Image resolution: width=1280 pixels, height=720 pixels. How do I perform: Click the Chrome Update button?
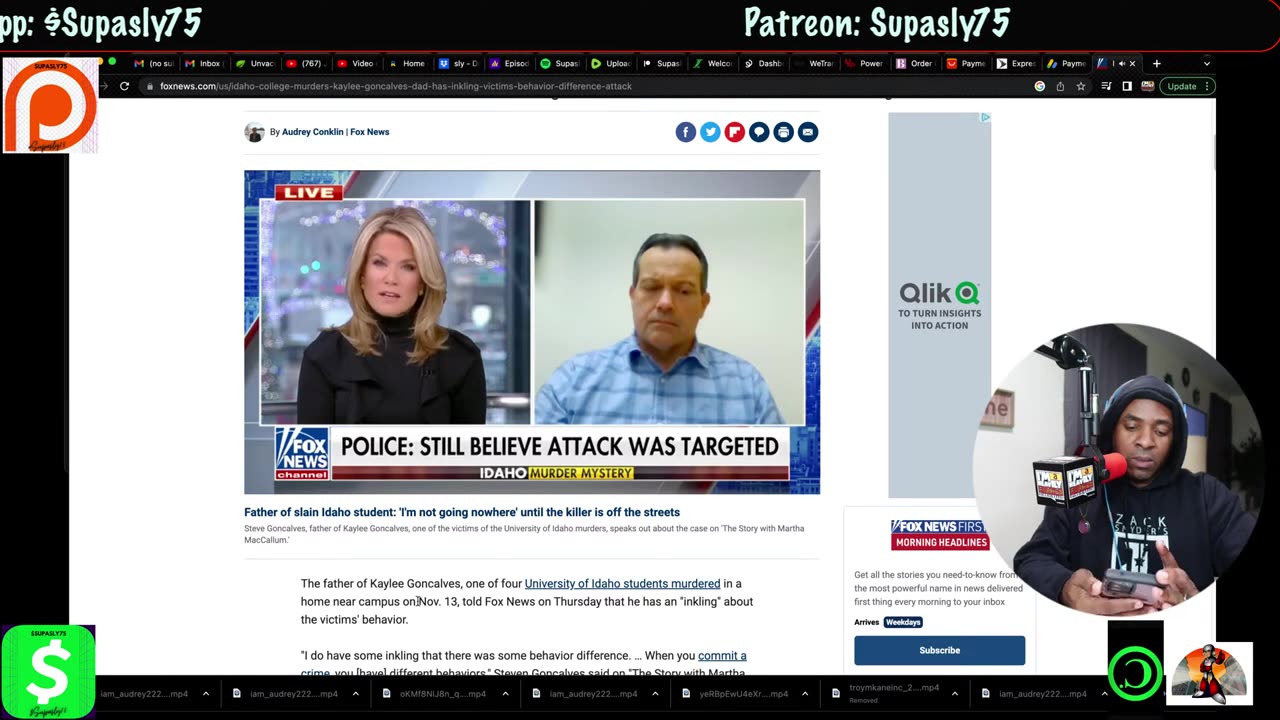(1182, 86)
